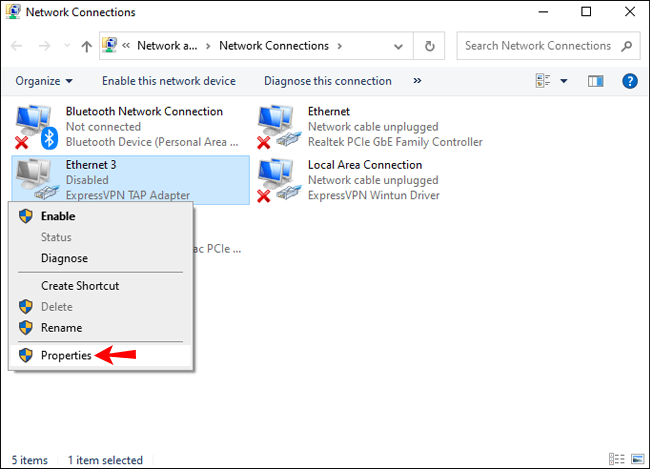
Task: Click the change view layout icon
Action: (x=543, y=81)
